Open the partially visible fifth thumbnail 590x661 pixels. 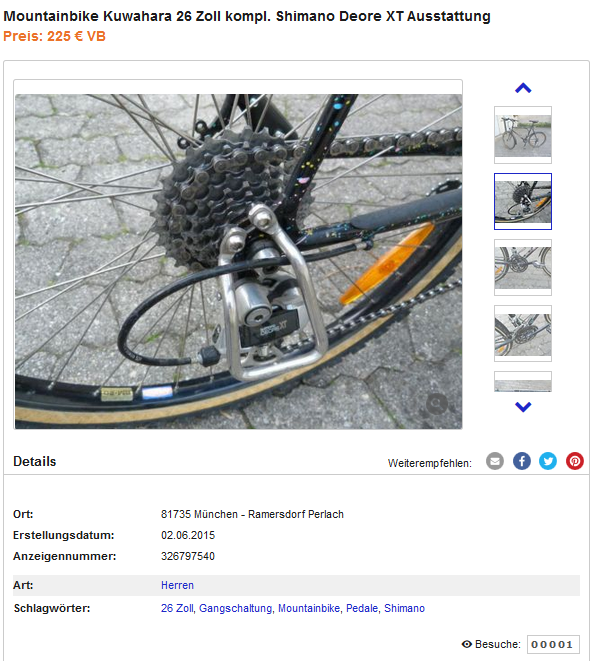pyautogui.click(x=523, y=382)
